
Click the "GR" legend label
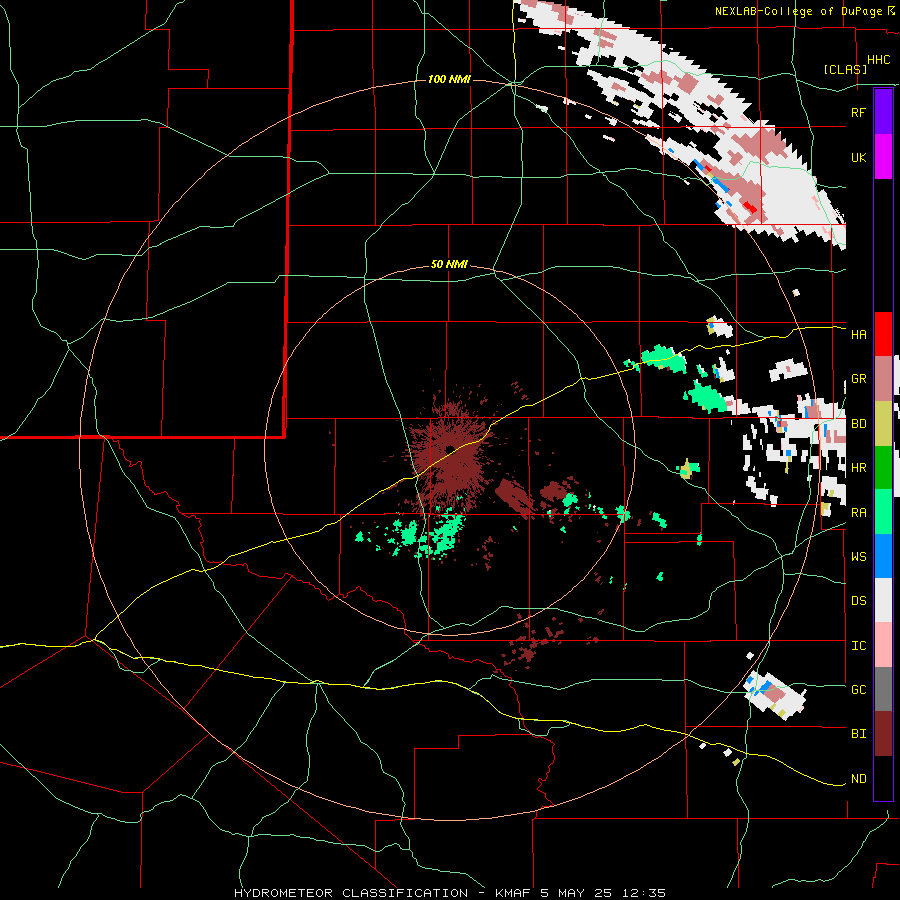click(858, 379)
